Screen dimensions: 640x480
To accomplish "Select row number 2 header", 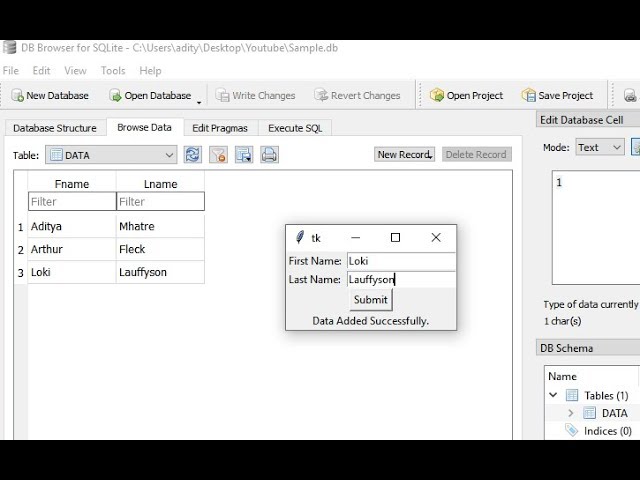I will 21,250.
